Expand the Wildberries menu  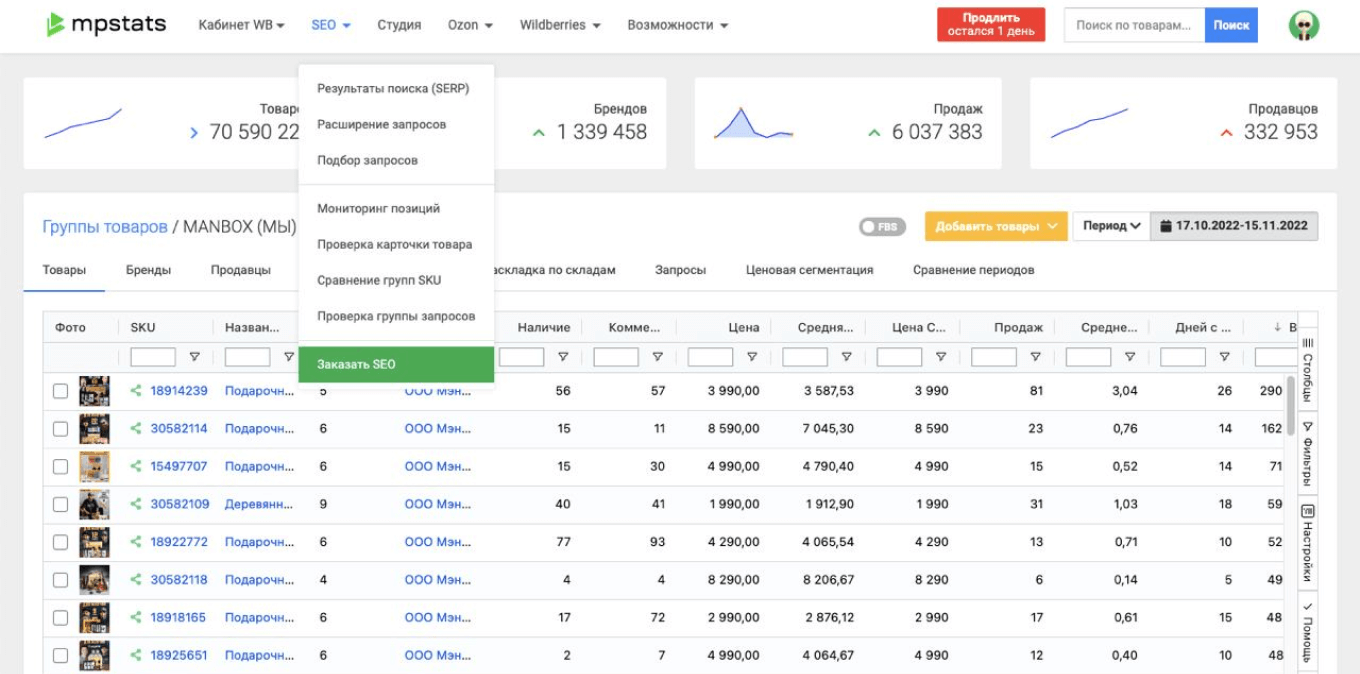[x=560, y=25]
